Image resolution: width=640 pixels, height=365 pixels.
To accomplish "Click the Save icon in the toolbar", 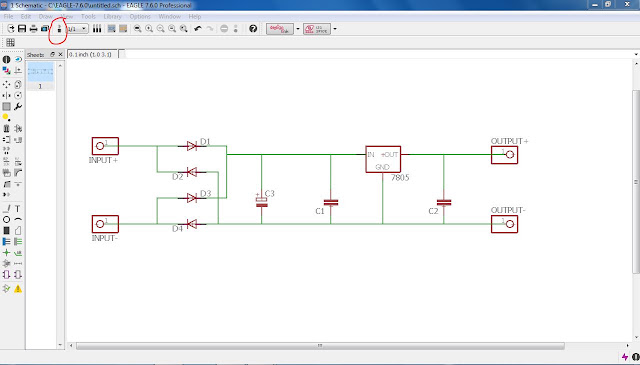I will coord(22,29).
